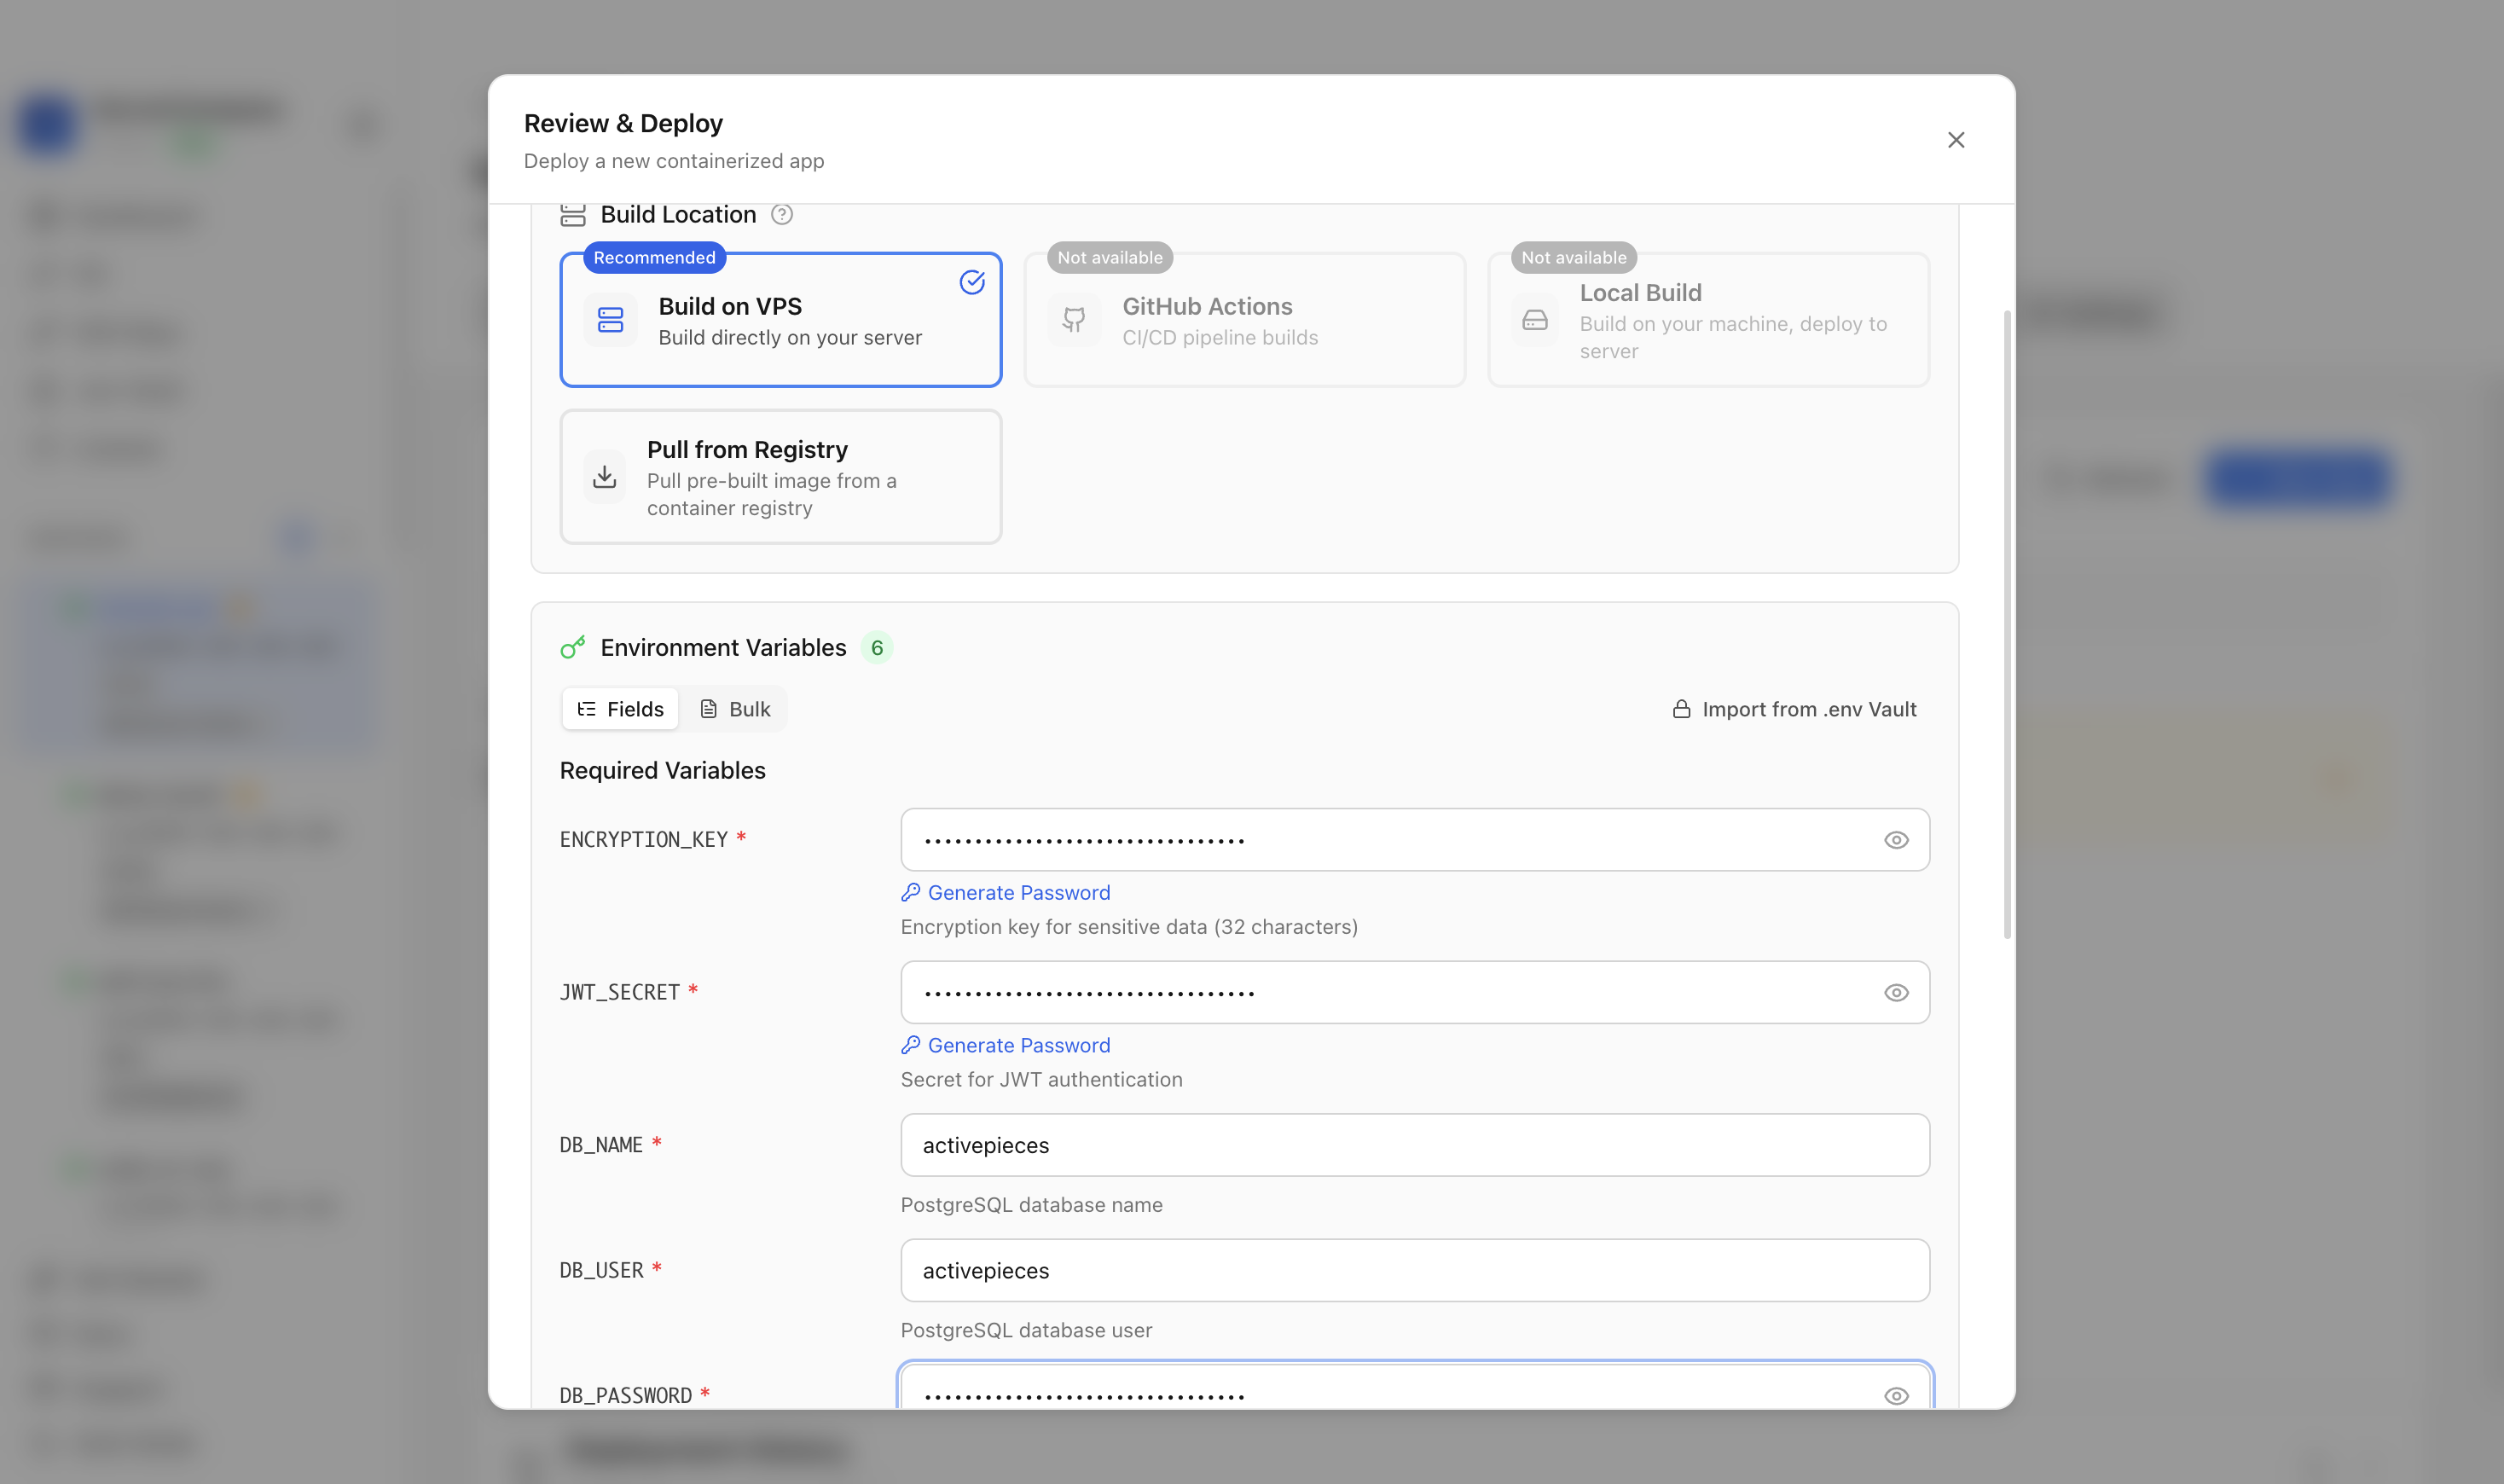
Task: Click the key icon next to ENCRYPTION_KEY Generate Password
Action: pyautogui.click(x=910, y=892)
